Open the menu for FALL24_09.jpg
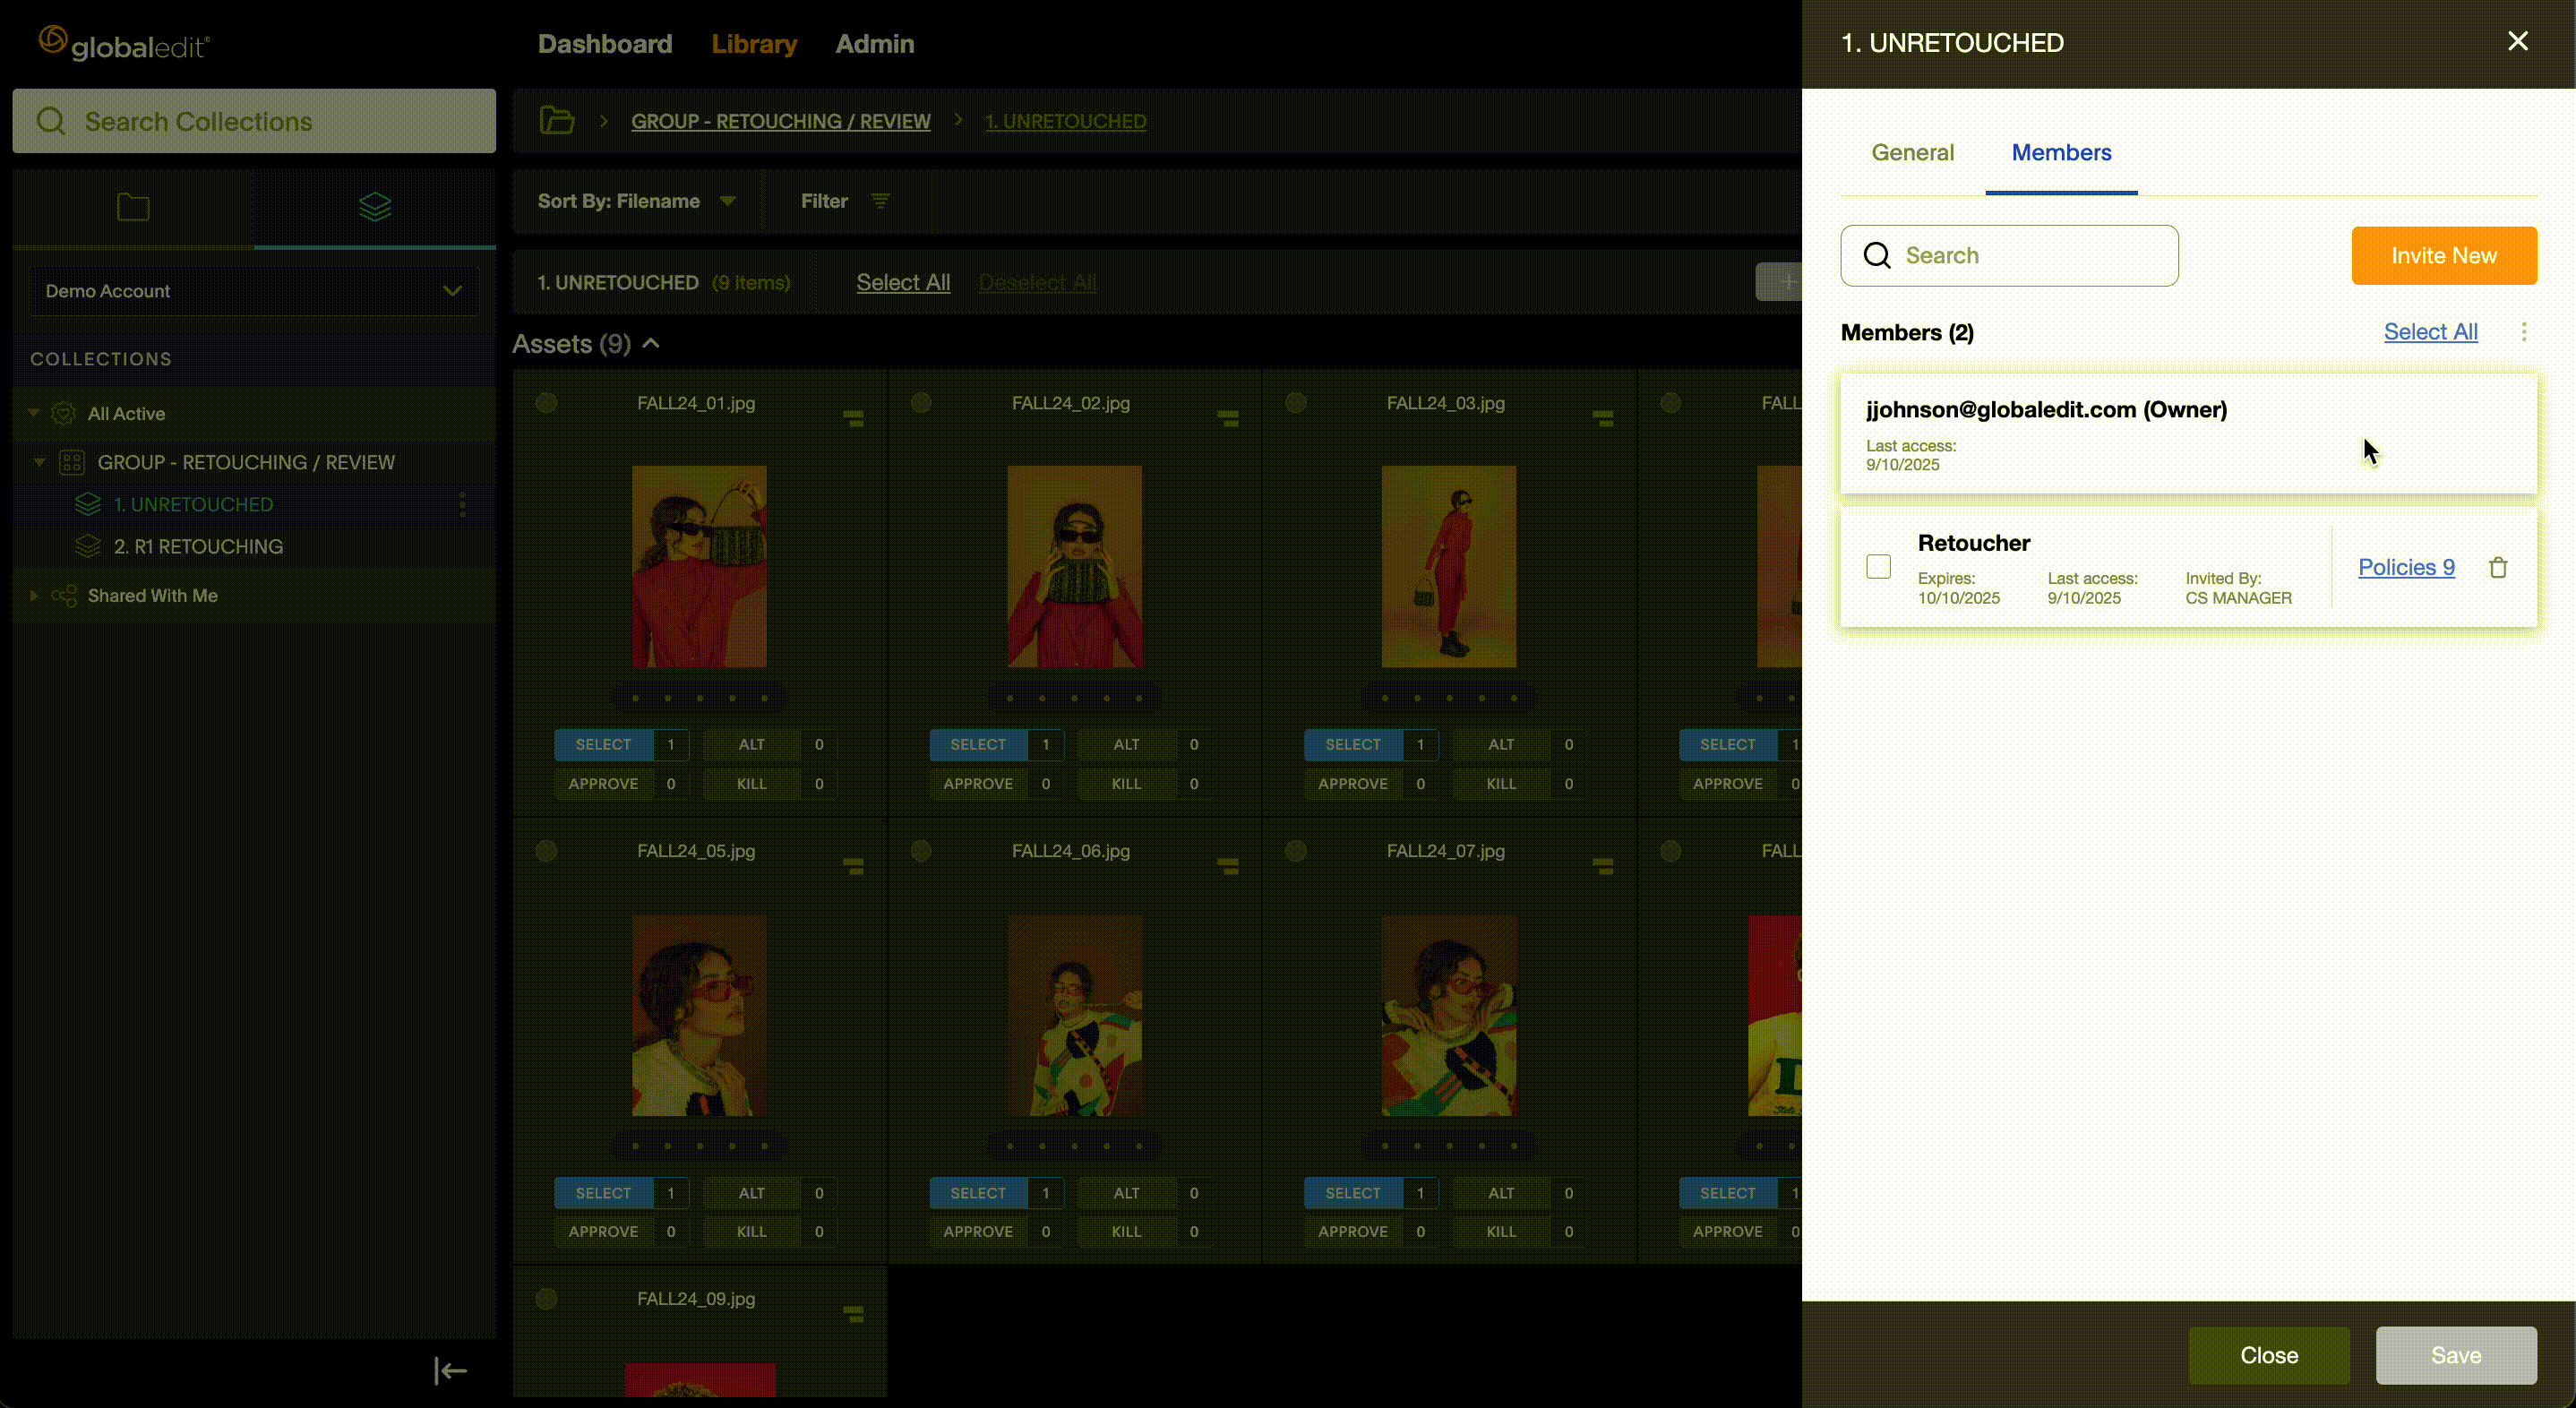Image resolution: width=2576 pixels, height=1408 pixels. click(853, 1314)
